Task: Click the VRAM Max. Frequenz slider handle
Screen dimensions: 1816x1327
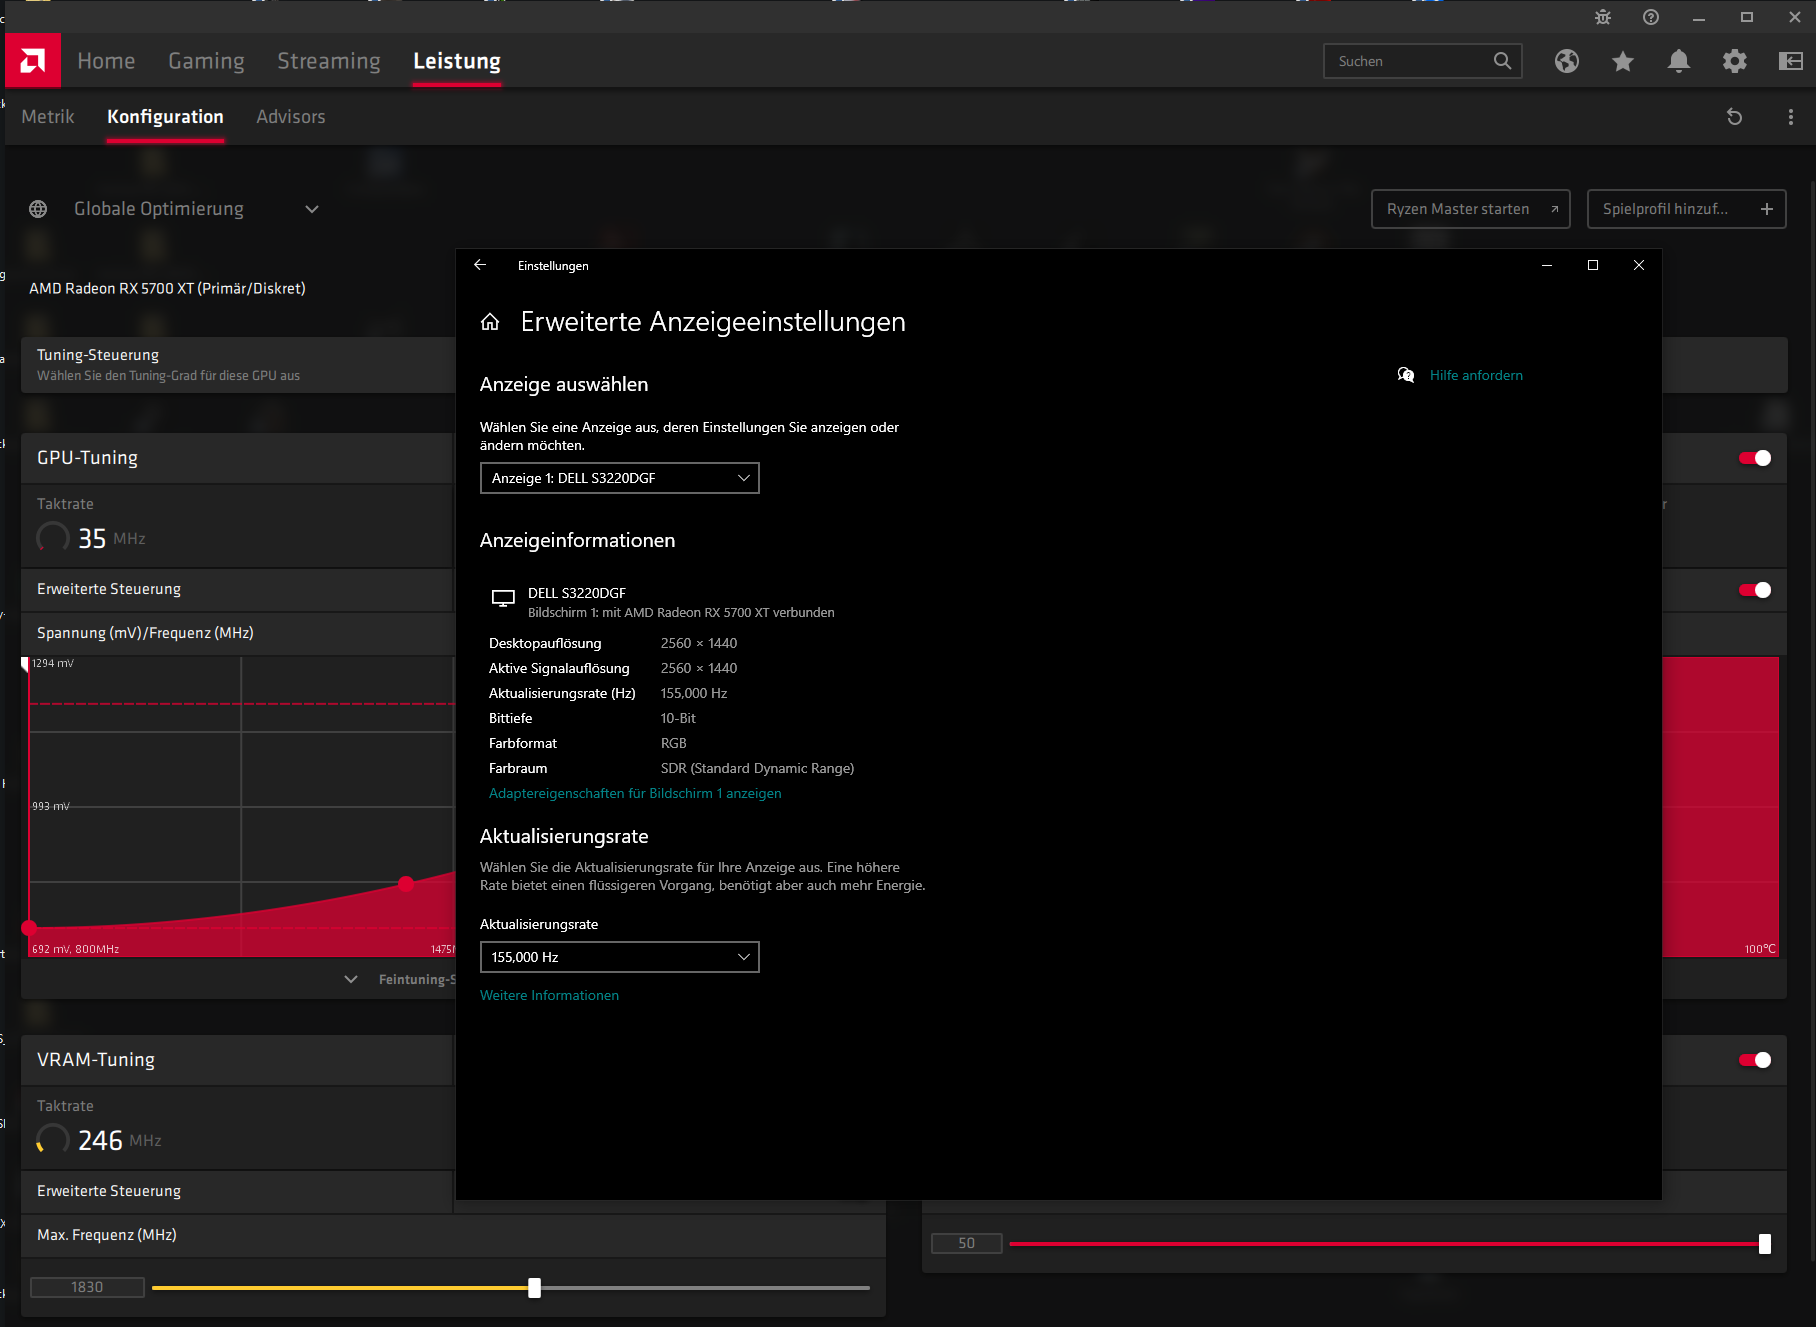Action: [x=535, y=1288]
